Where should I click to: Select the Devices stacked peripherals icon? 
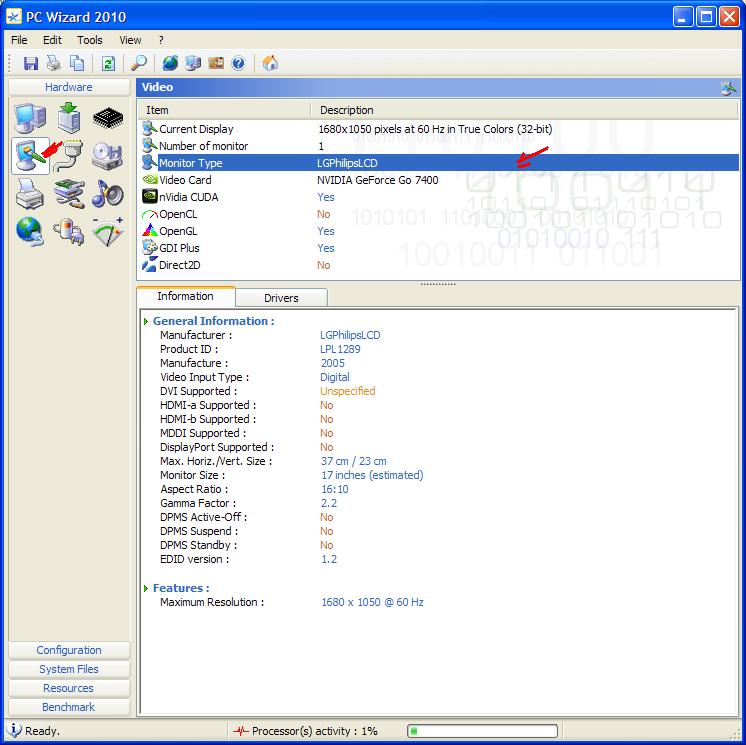(x=69, y=194)
